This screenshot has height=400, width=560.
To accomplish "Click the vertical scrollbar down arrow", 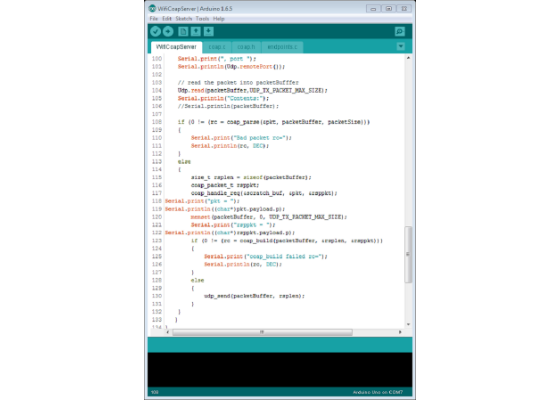I will [408, 324].
